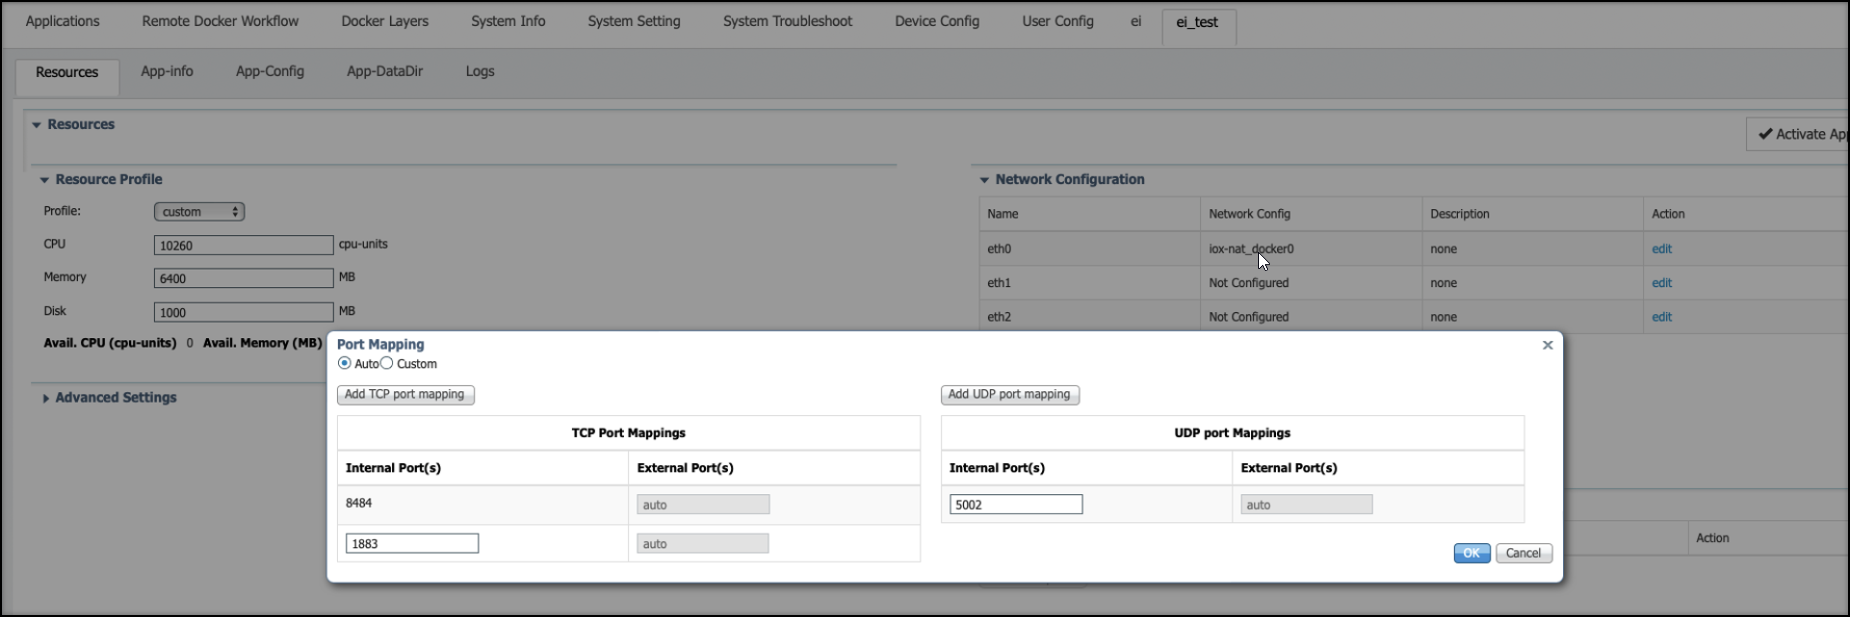Click the Description column header
This screenshot has height=617, width=1850.
pyautogui.click(x=1532, y=214)
